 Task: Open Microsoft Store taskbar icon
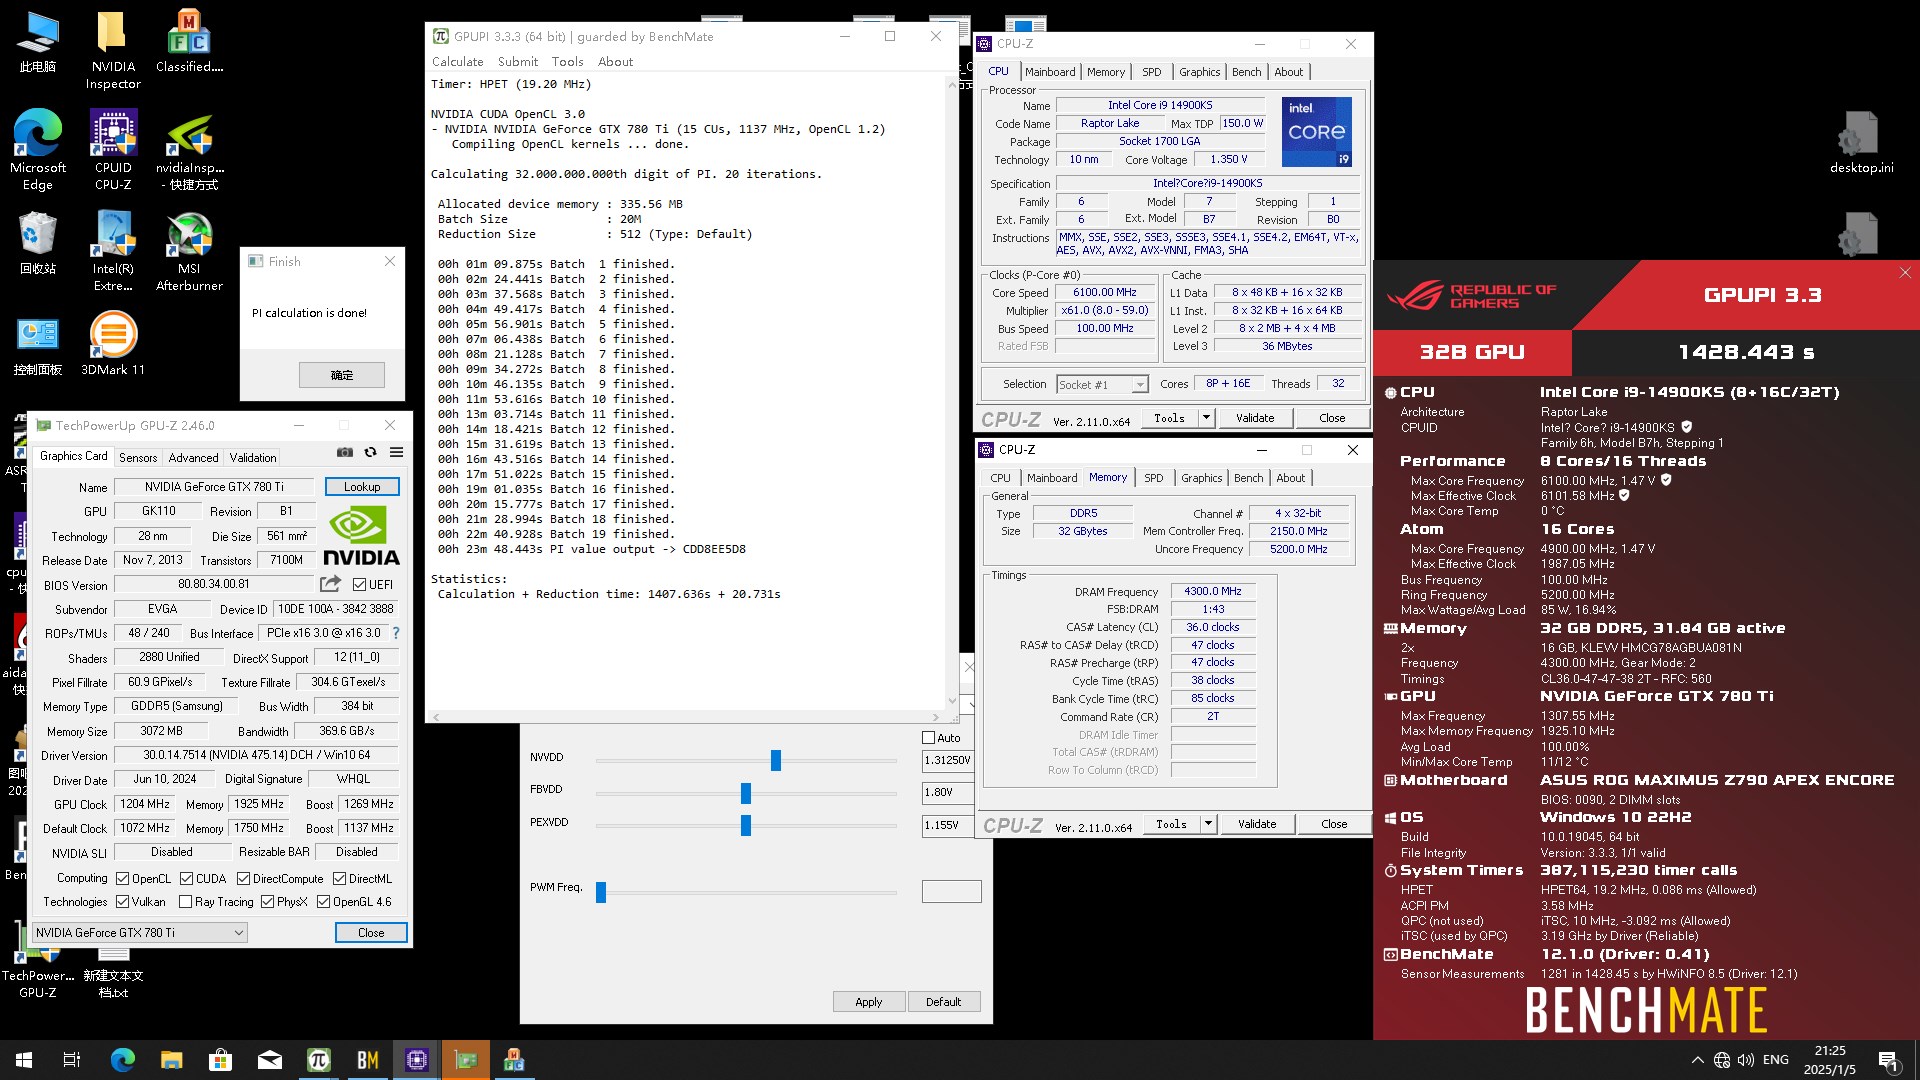tap(220, 1060)
